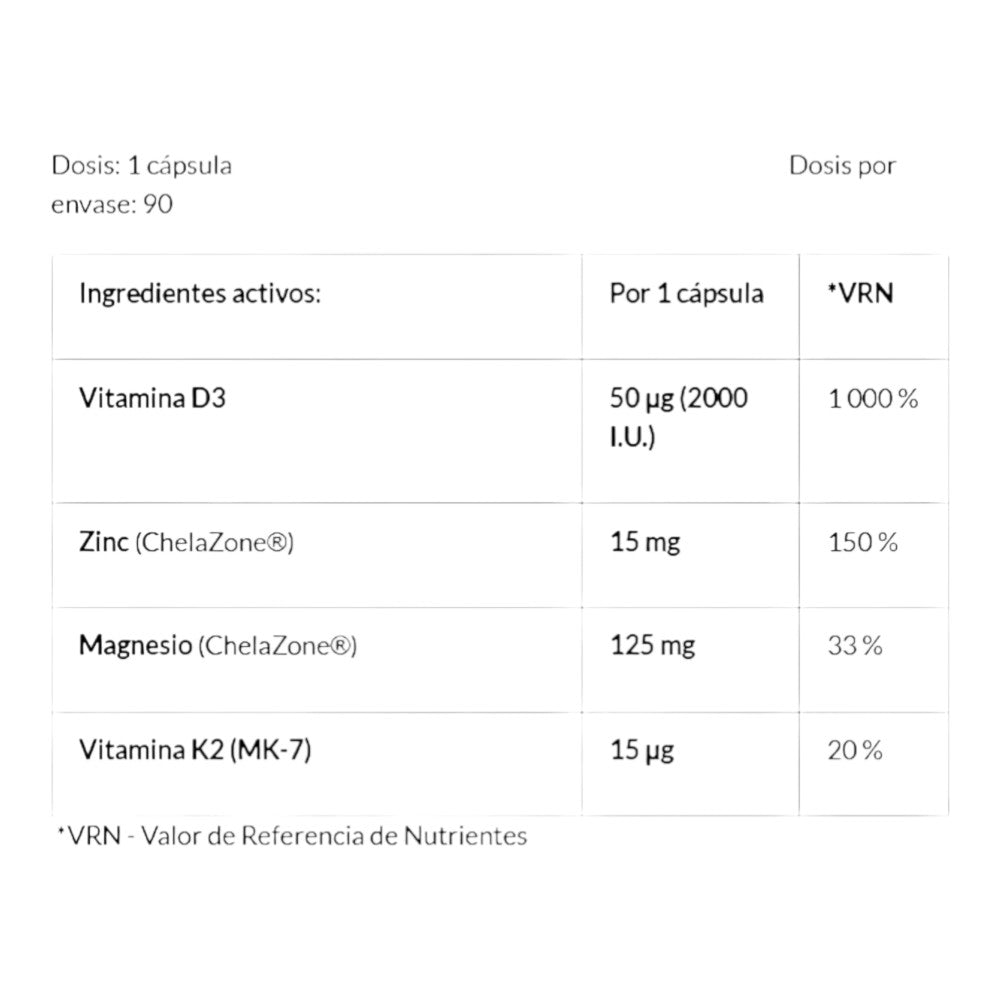Screen dimensions: 1000x1000
Task: Select the Vitamina K2 (MK-7) cell
Action: [x=194, y=749]
